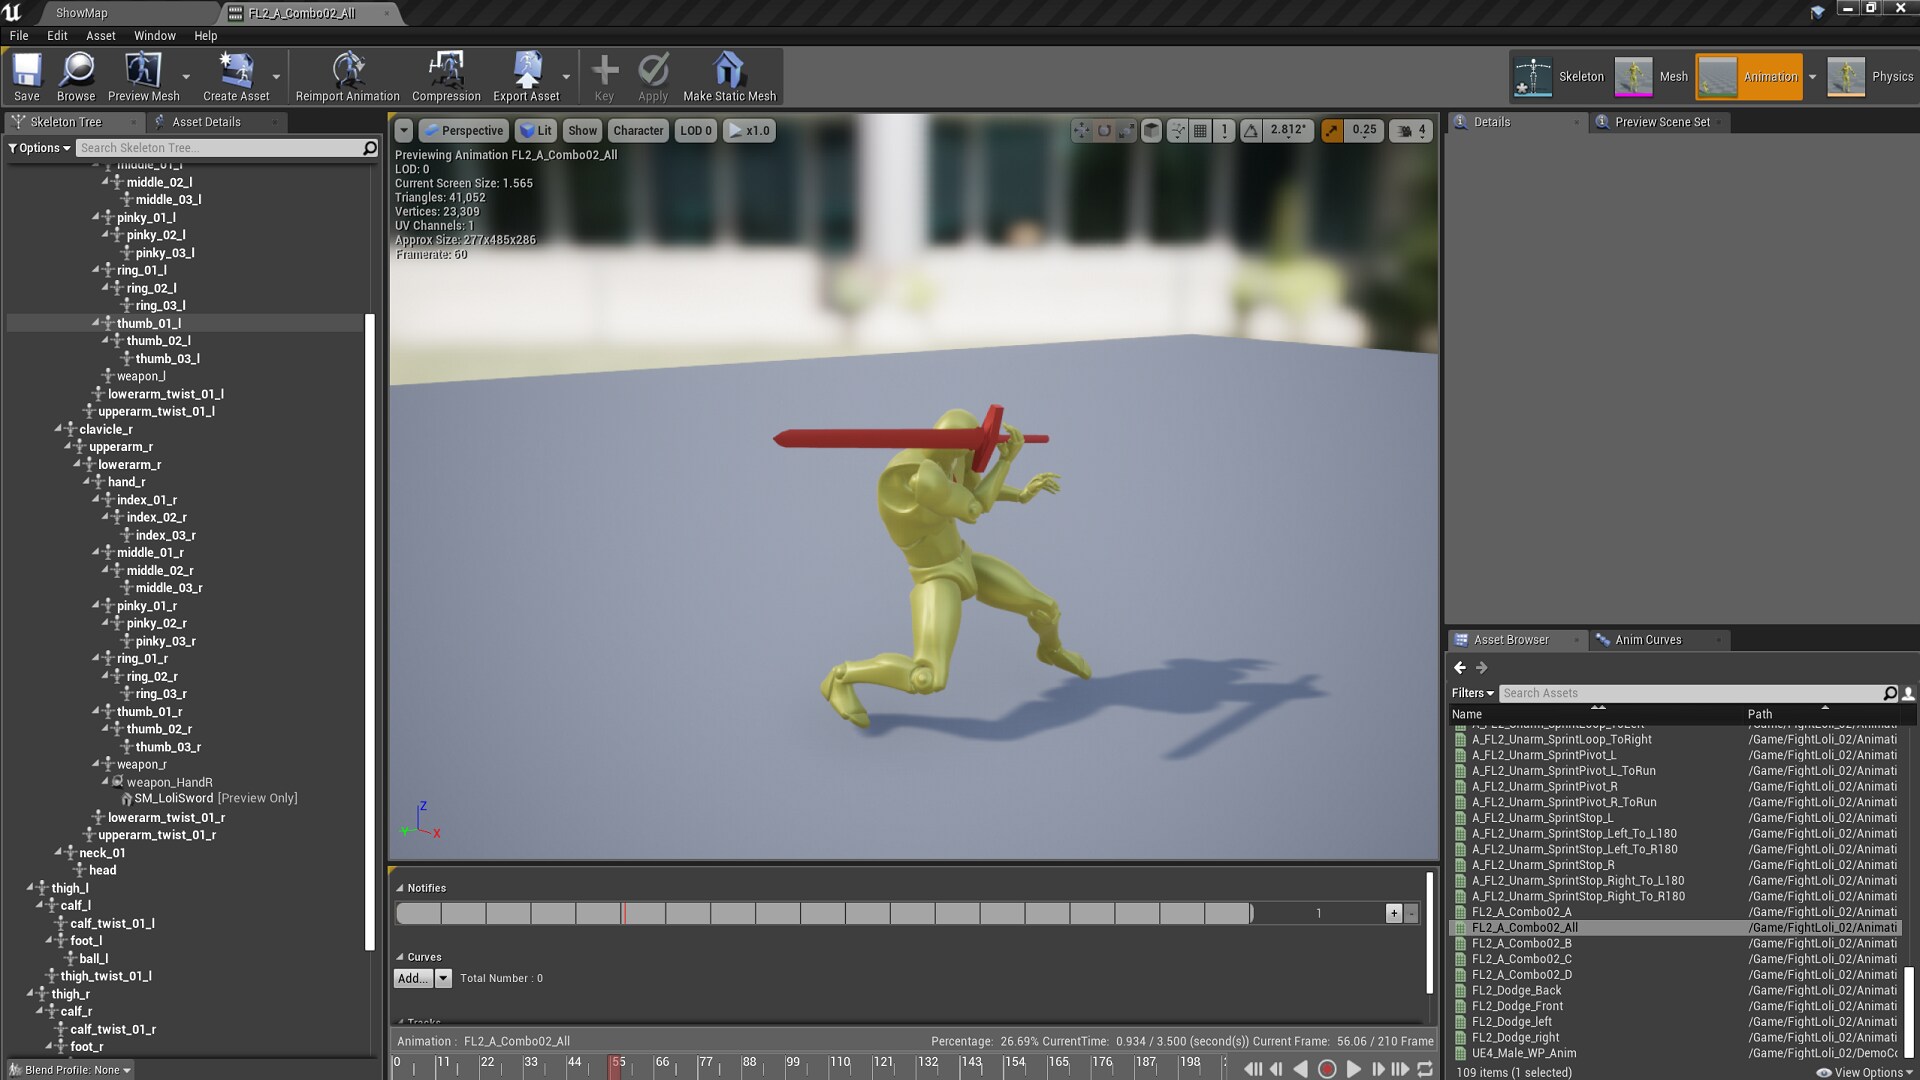Browse to asset in Content Browser
Screen dimensions: 1920x1080
(76, 75)
